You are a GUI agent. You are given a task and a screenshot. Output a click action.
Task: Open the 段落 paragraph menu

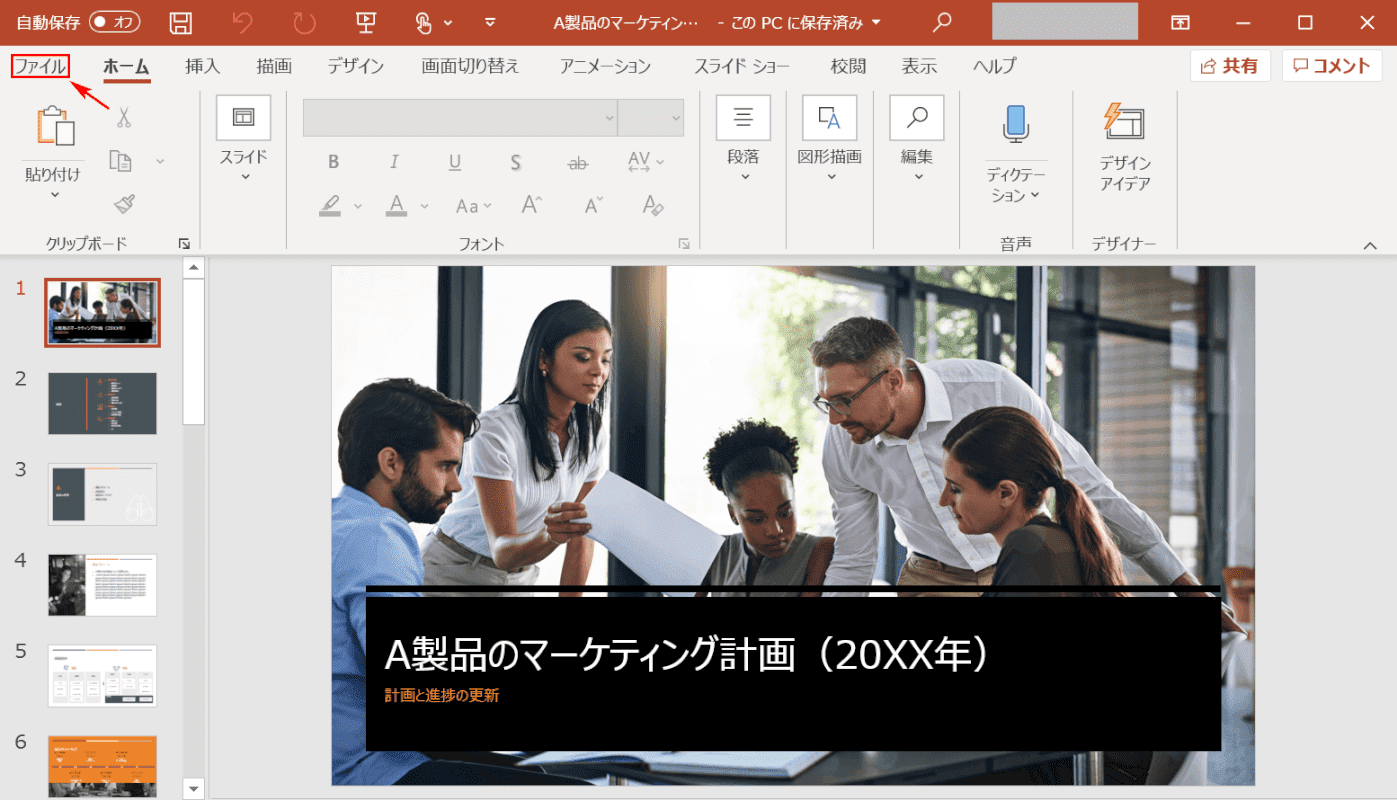pyautogui.click(x=743, y=139)
